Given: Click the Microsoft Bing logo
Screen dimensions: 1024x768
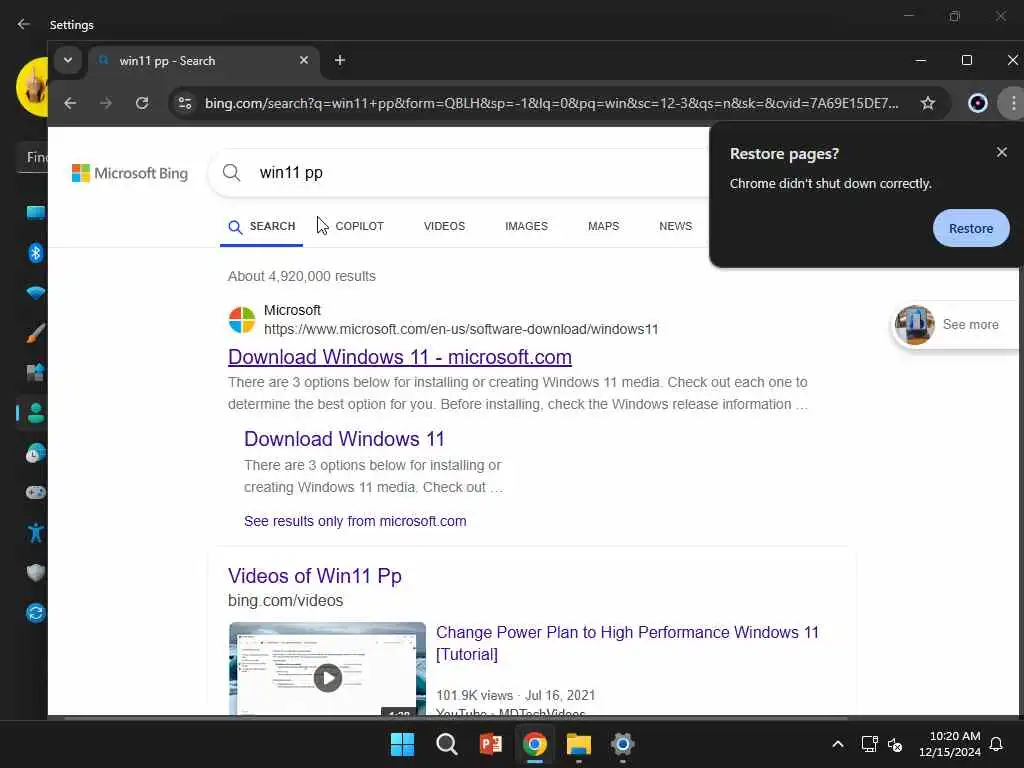Looking at the screenshot, I should [130, 173].
